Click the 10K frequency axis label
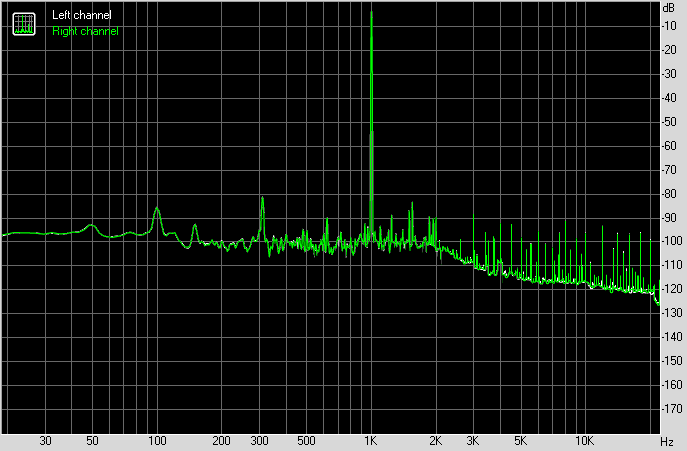The height and width of the screenshot is (451, 687). [584, 440]
